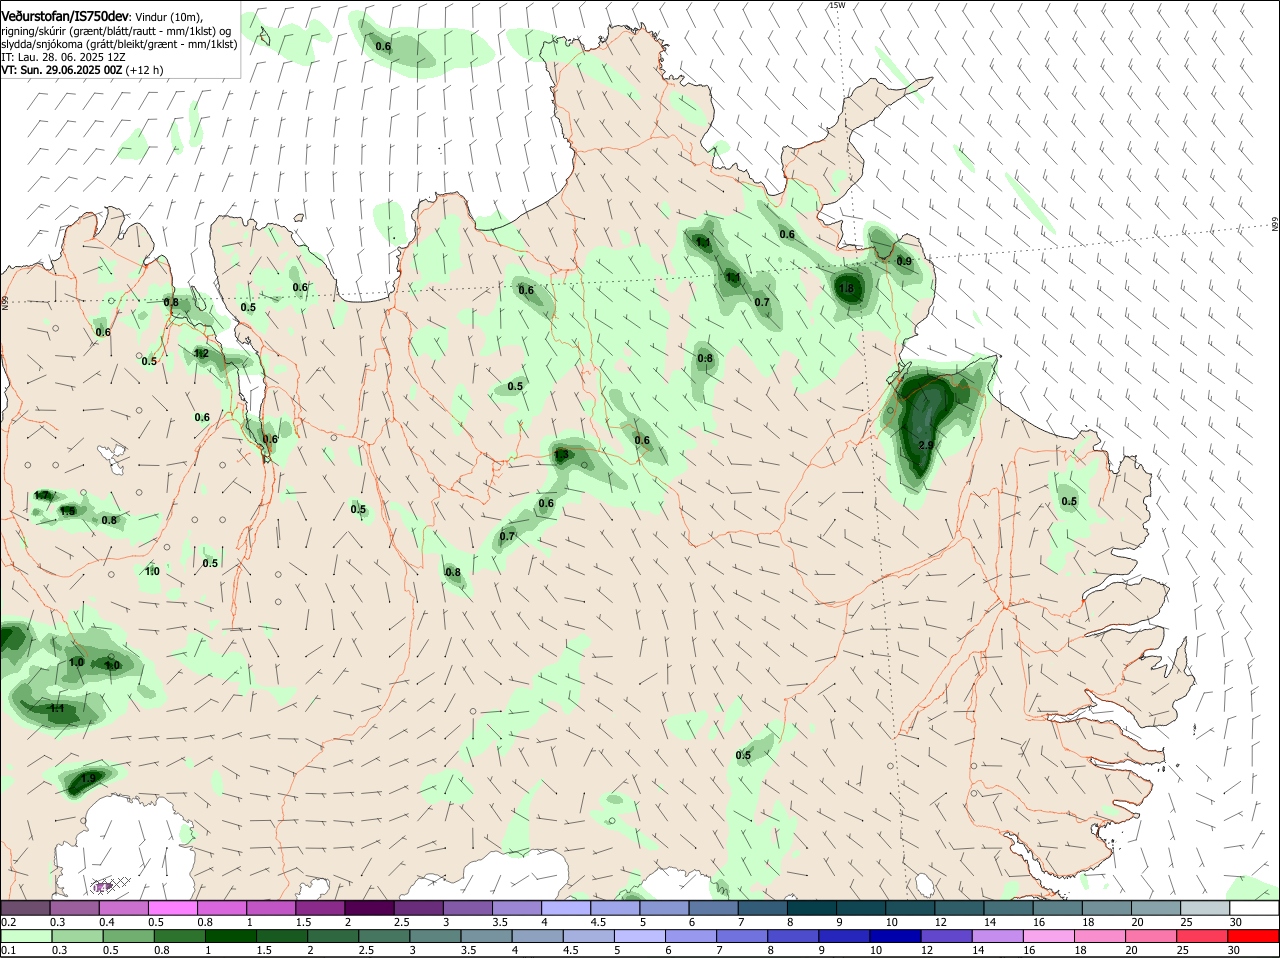This screenshot has height=958, width=1280.
Task: Click the dark green swatch between 1 and 1.5 in the bottom legend row
Action: [x=230, y=936]
